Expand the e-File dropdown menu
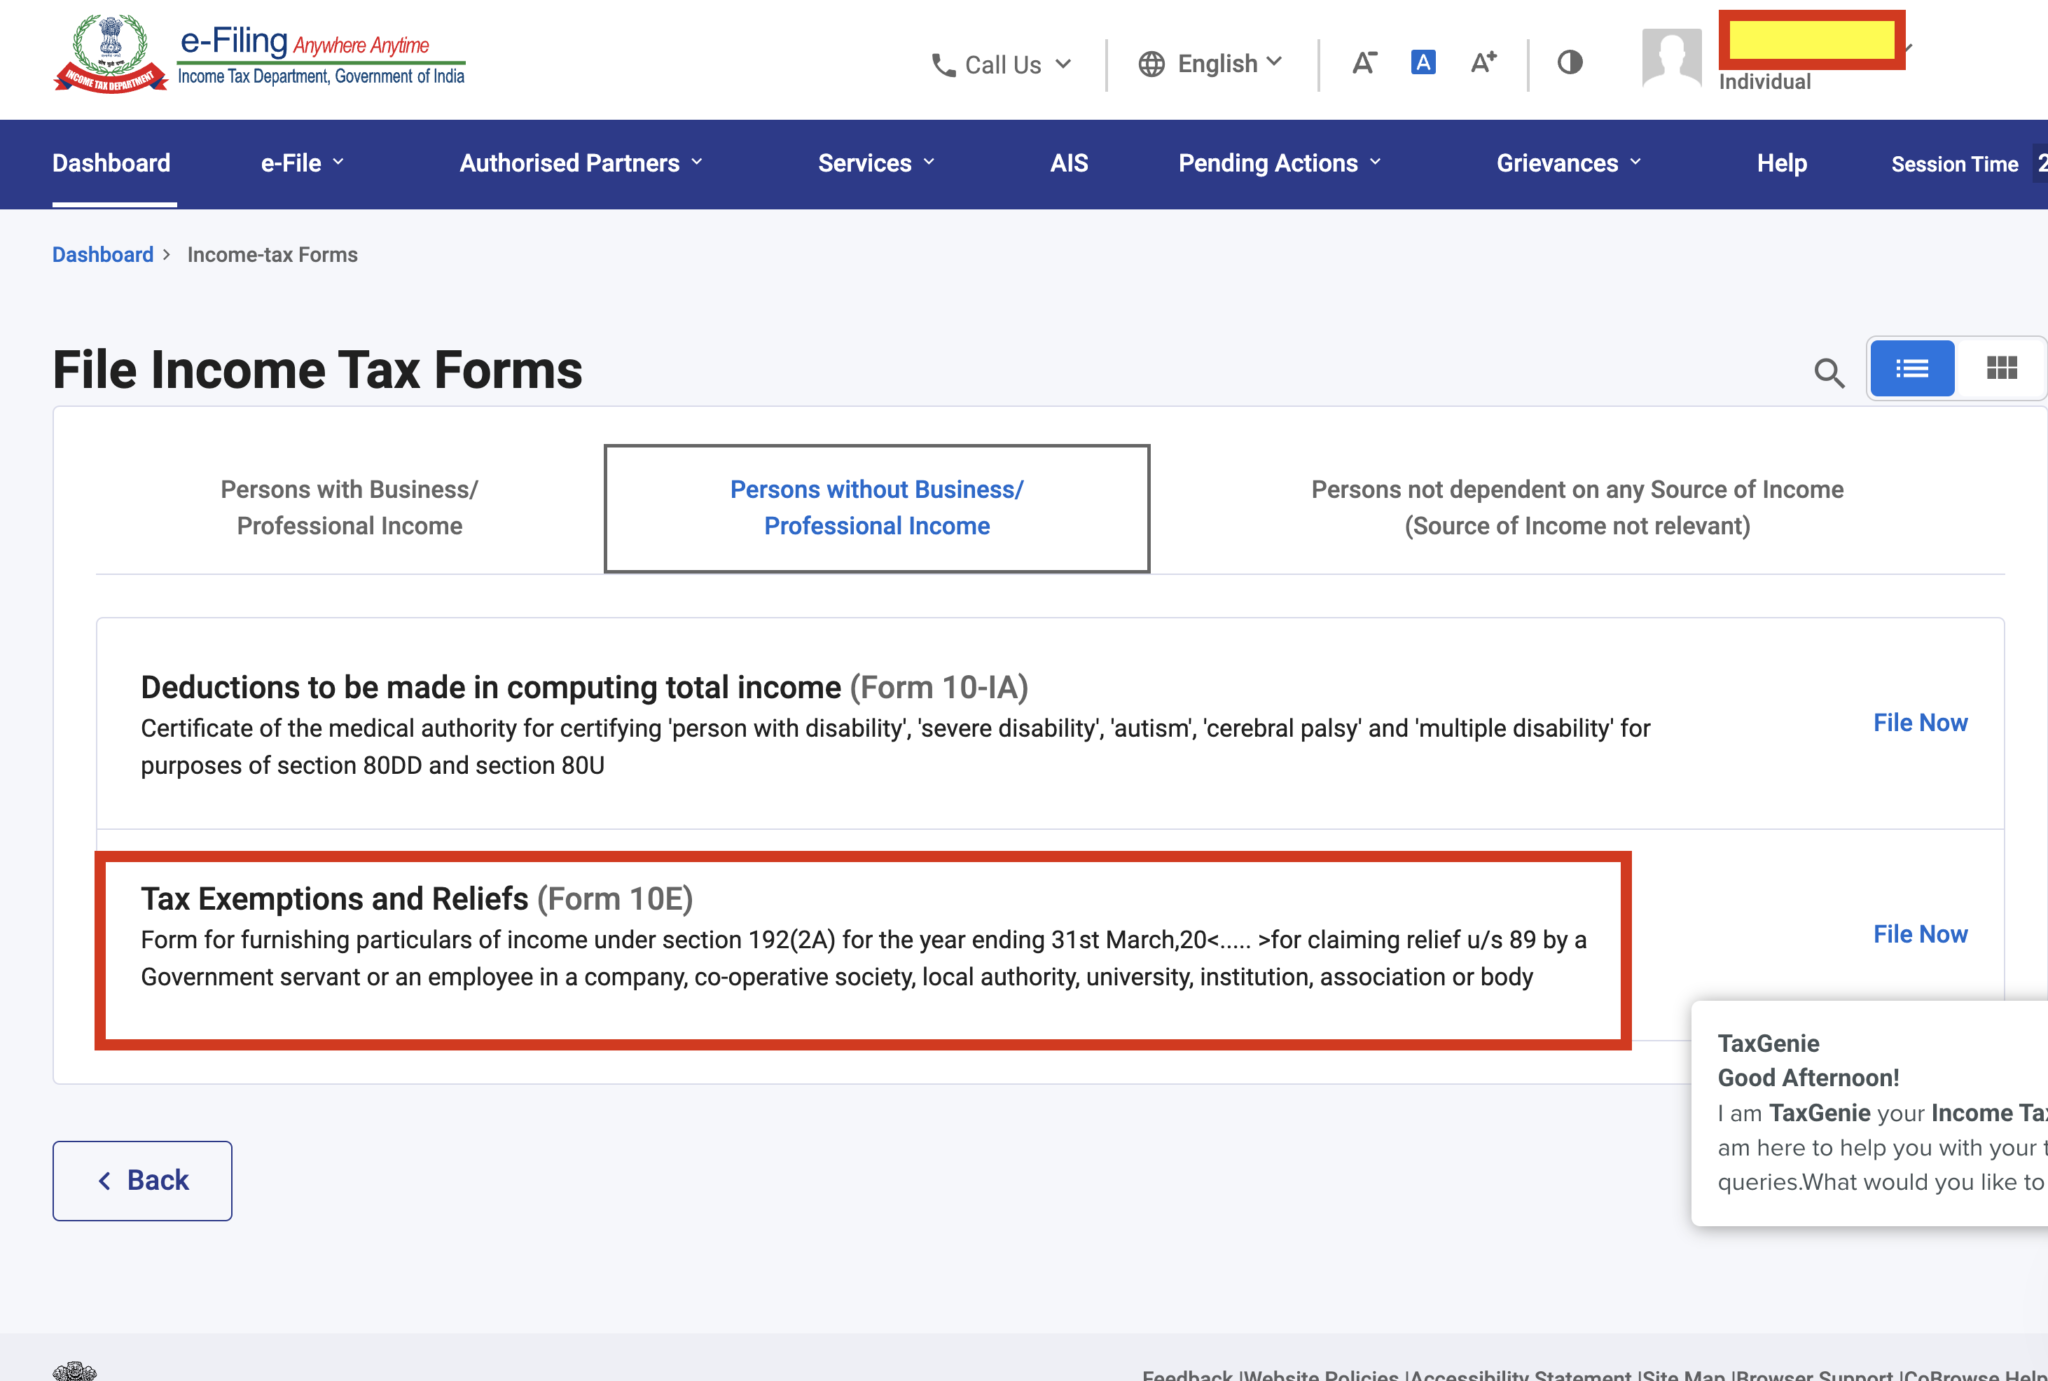Screen dimensions: 2048x1381 pos(300,163)
